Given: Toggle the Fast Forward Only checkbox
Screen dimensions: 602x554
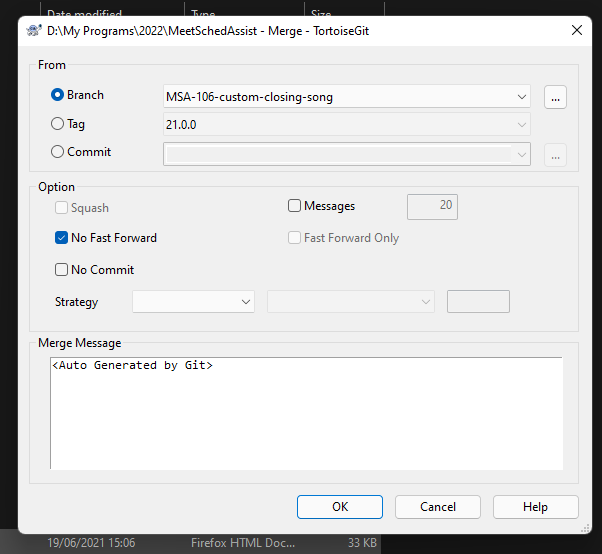Looking at the screenshot, I should click(x=294, y=238).
